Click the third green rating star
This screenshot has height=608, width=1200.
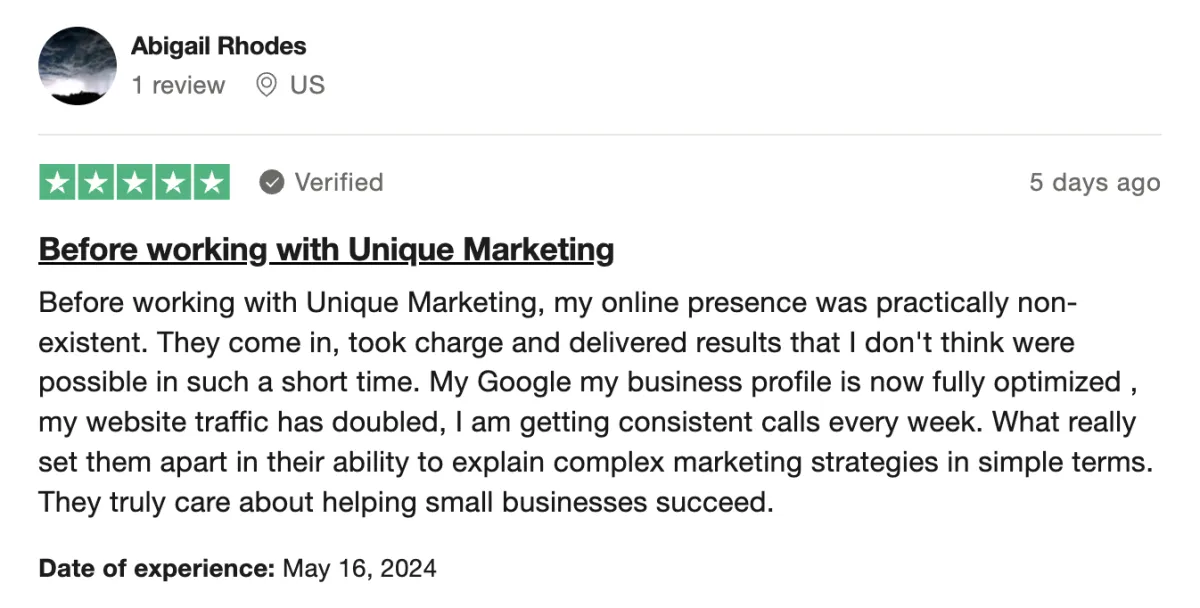pyautogui.click(x=134, y=182)
